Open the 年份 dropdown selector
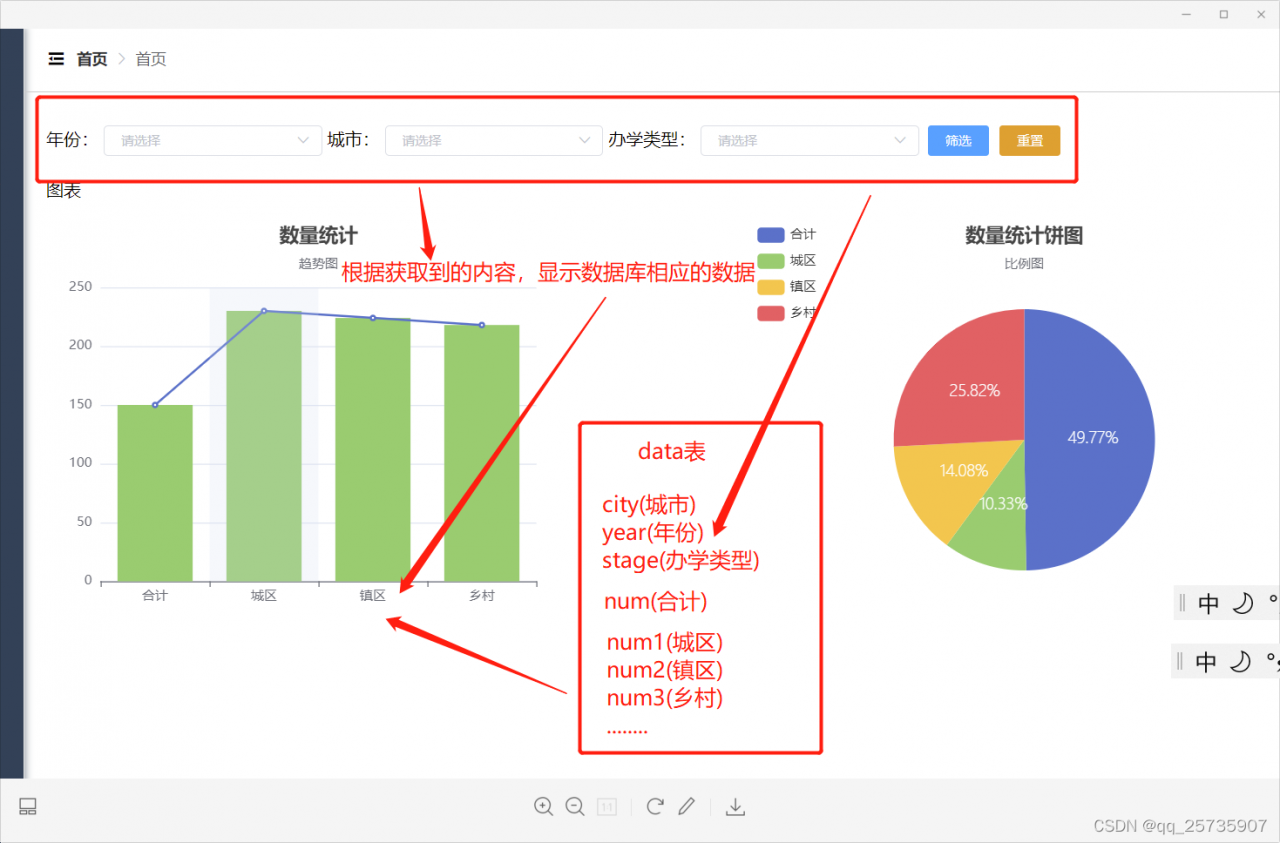Screen dimensions: 1280x843 pos(213,141)
